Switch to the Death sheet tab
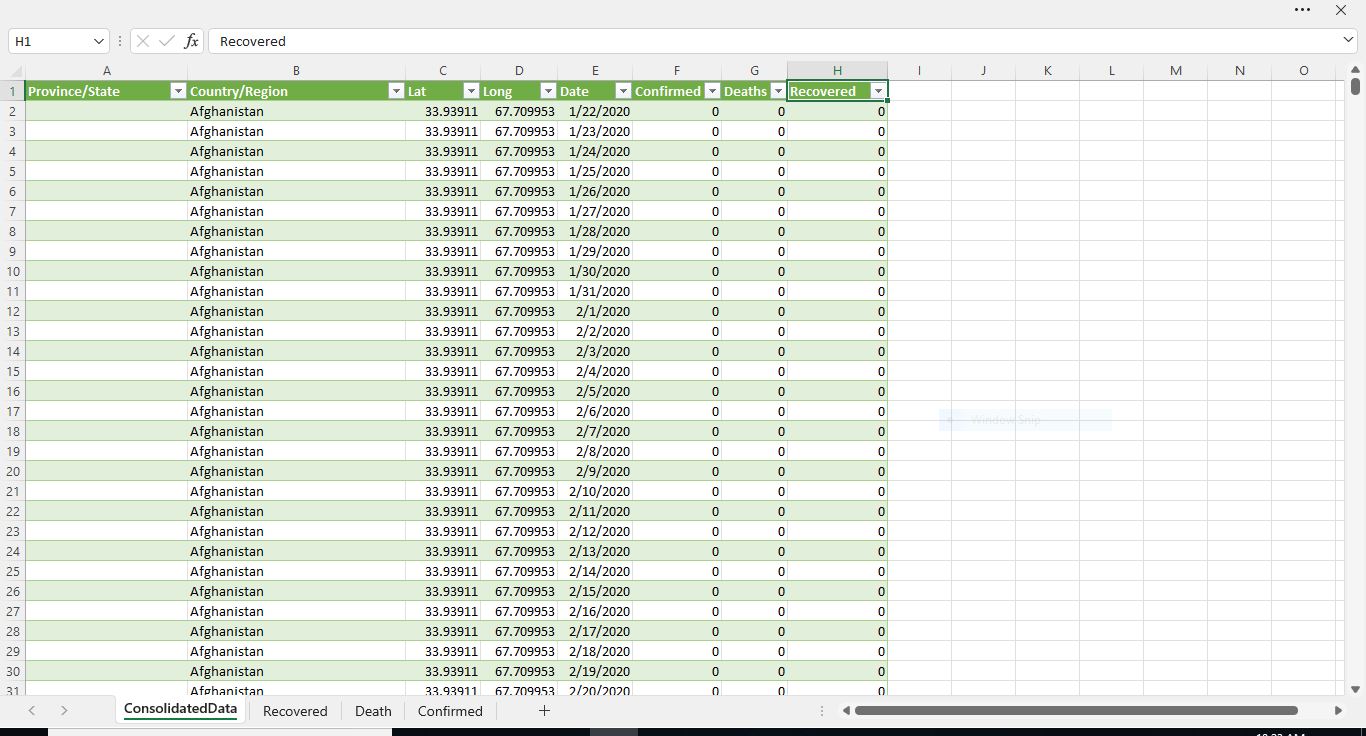Viewport: 1366px width, 736px height. coord(373,711)
